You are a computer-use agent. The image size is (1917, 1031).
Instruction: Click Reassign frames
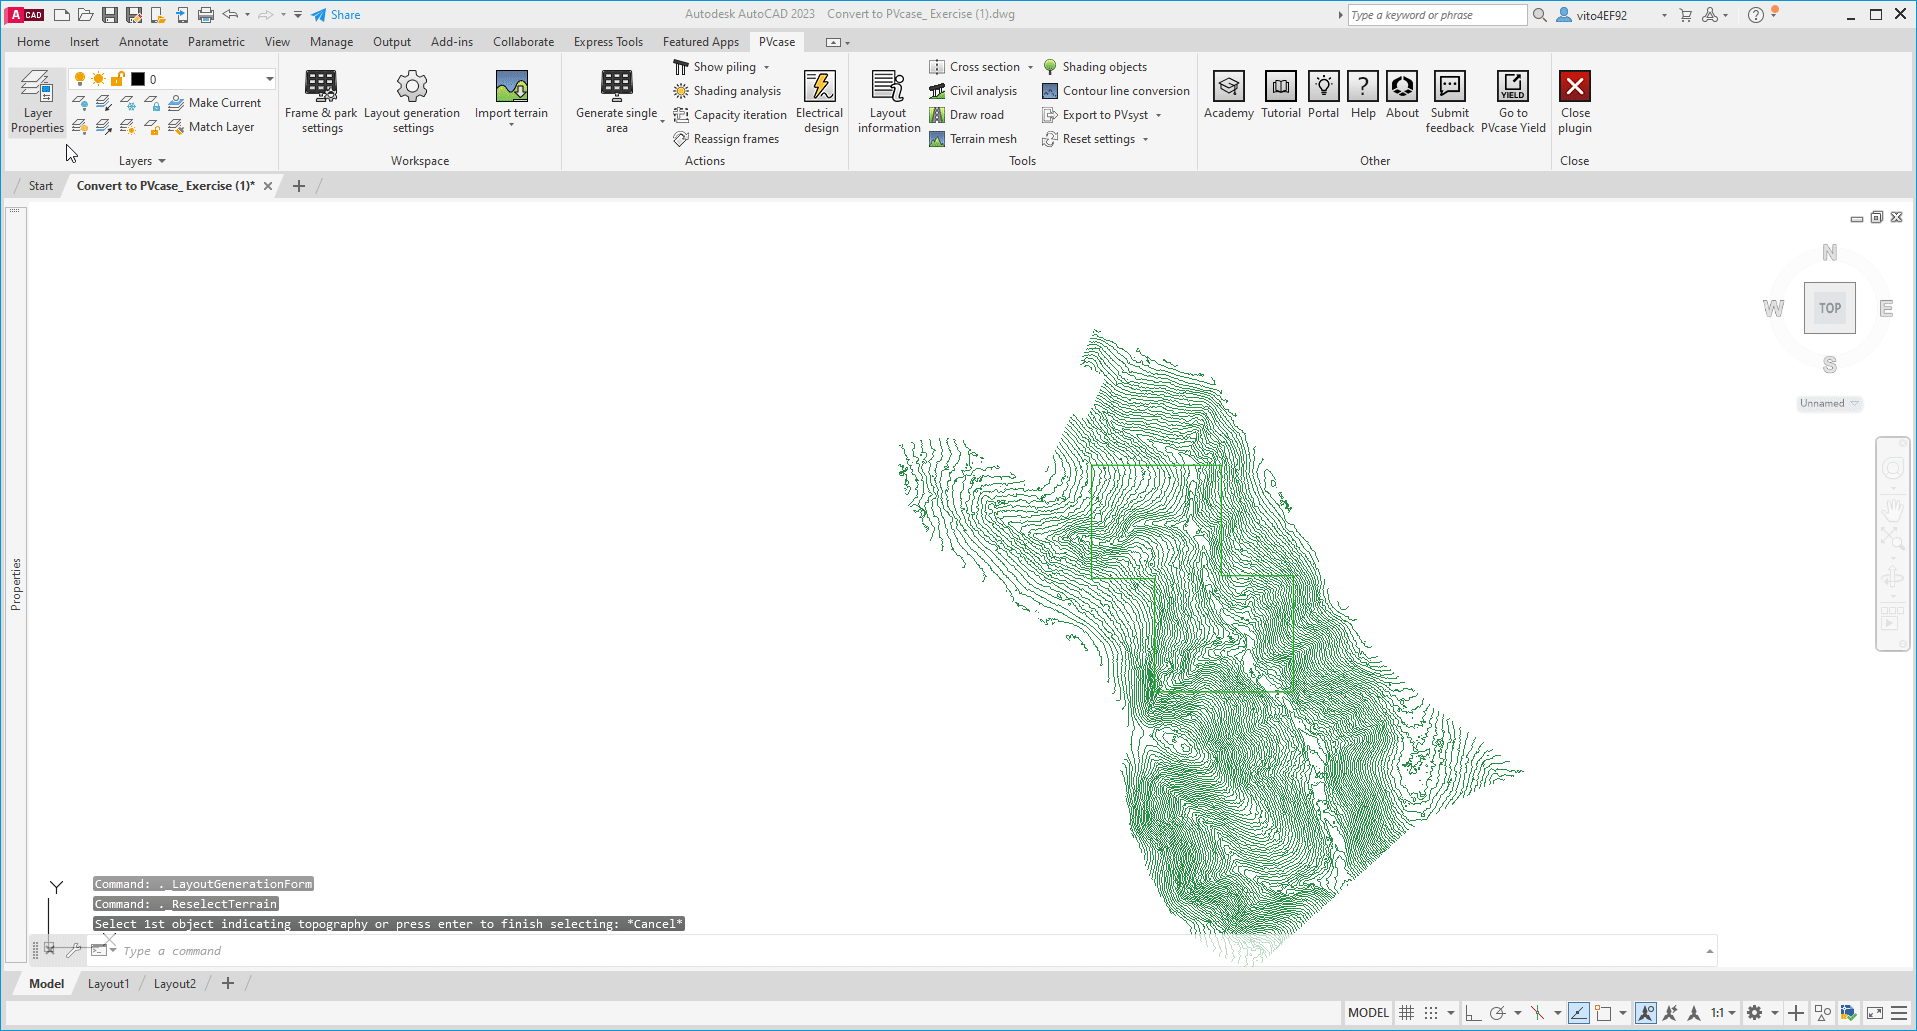pos(726,139)
